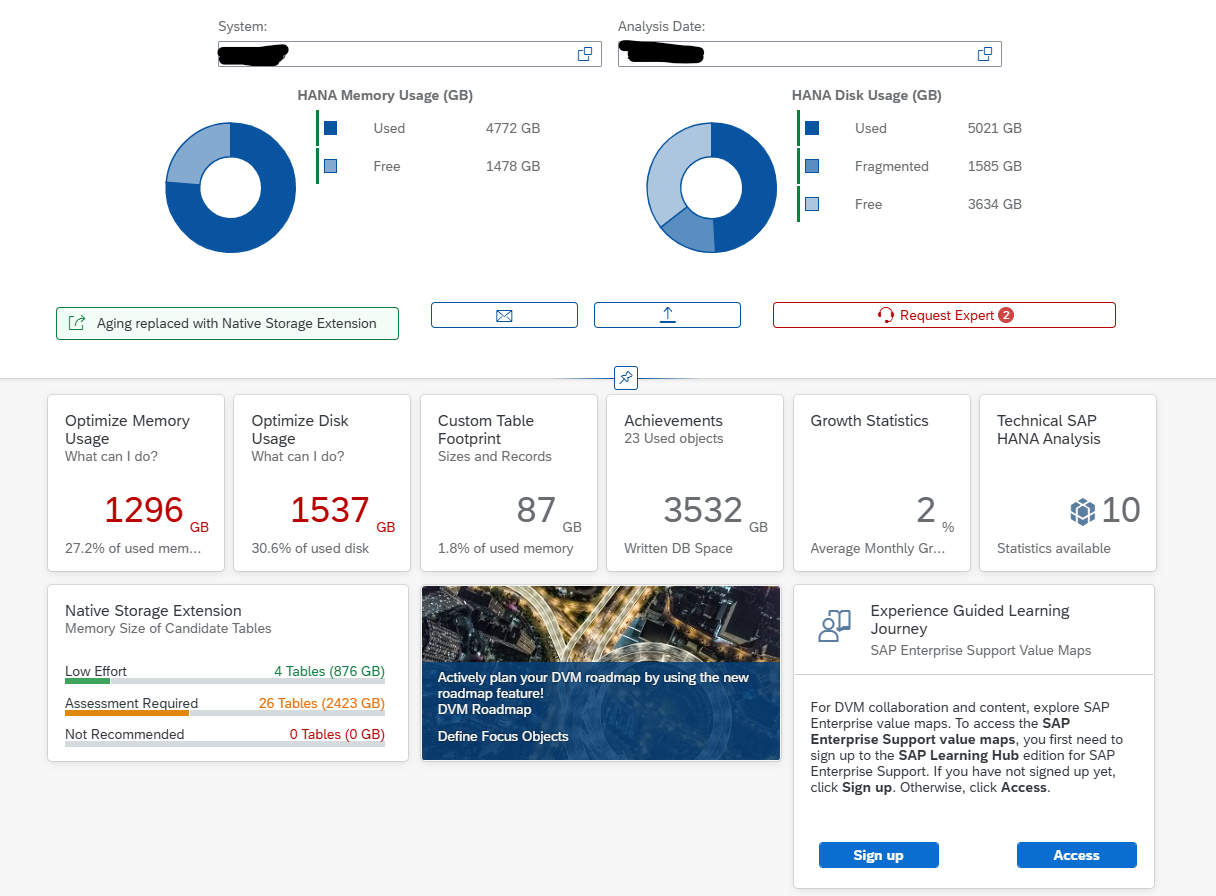Click the Assessment Required label
Screen dimensions: 1216x896
click(132, 703)
